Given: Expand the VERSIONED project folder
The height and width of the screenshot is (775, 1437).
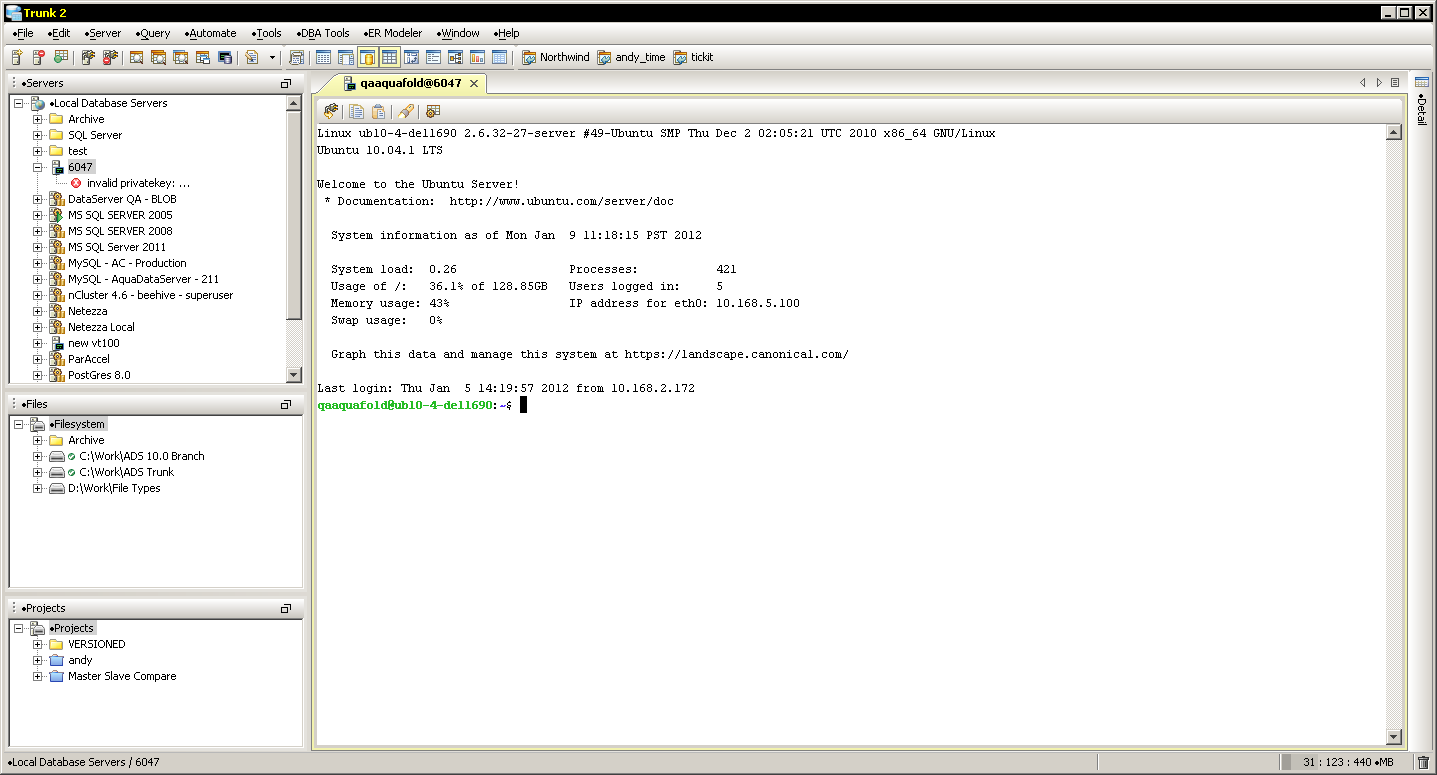Looking at the screenshot, I should (38, 644).
